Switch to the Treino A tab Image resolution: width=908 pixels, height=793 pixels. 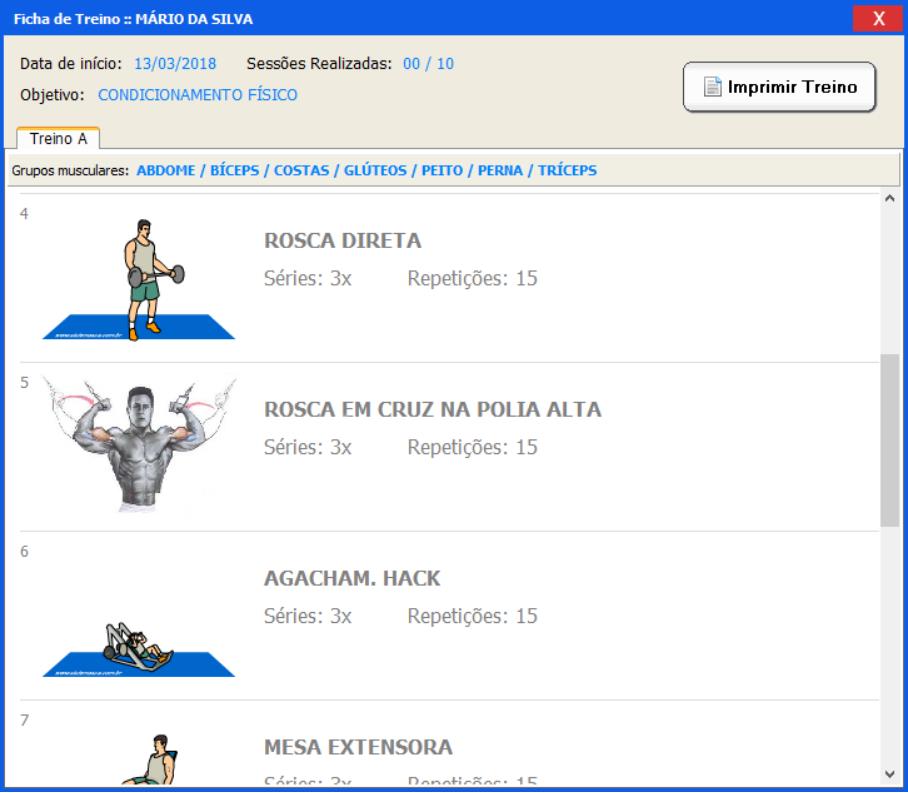pyautogui.click(x=58, y=139)
